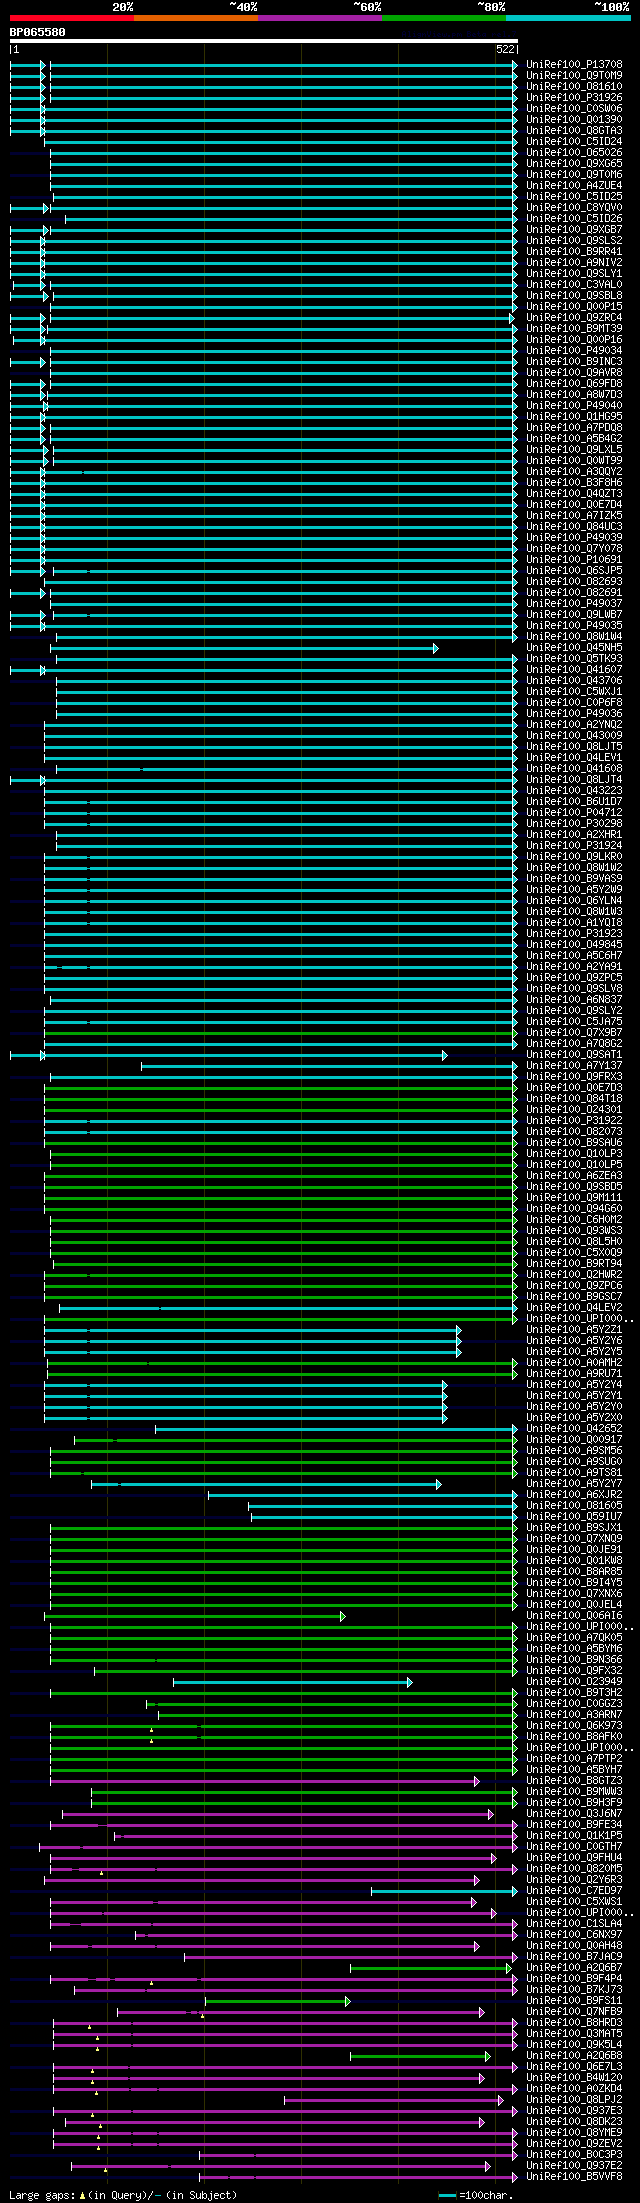Select hit UniRef100_A0AMH2

point(574,1363)
